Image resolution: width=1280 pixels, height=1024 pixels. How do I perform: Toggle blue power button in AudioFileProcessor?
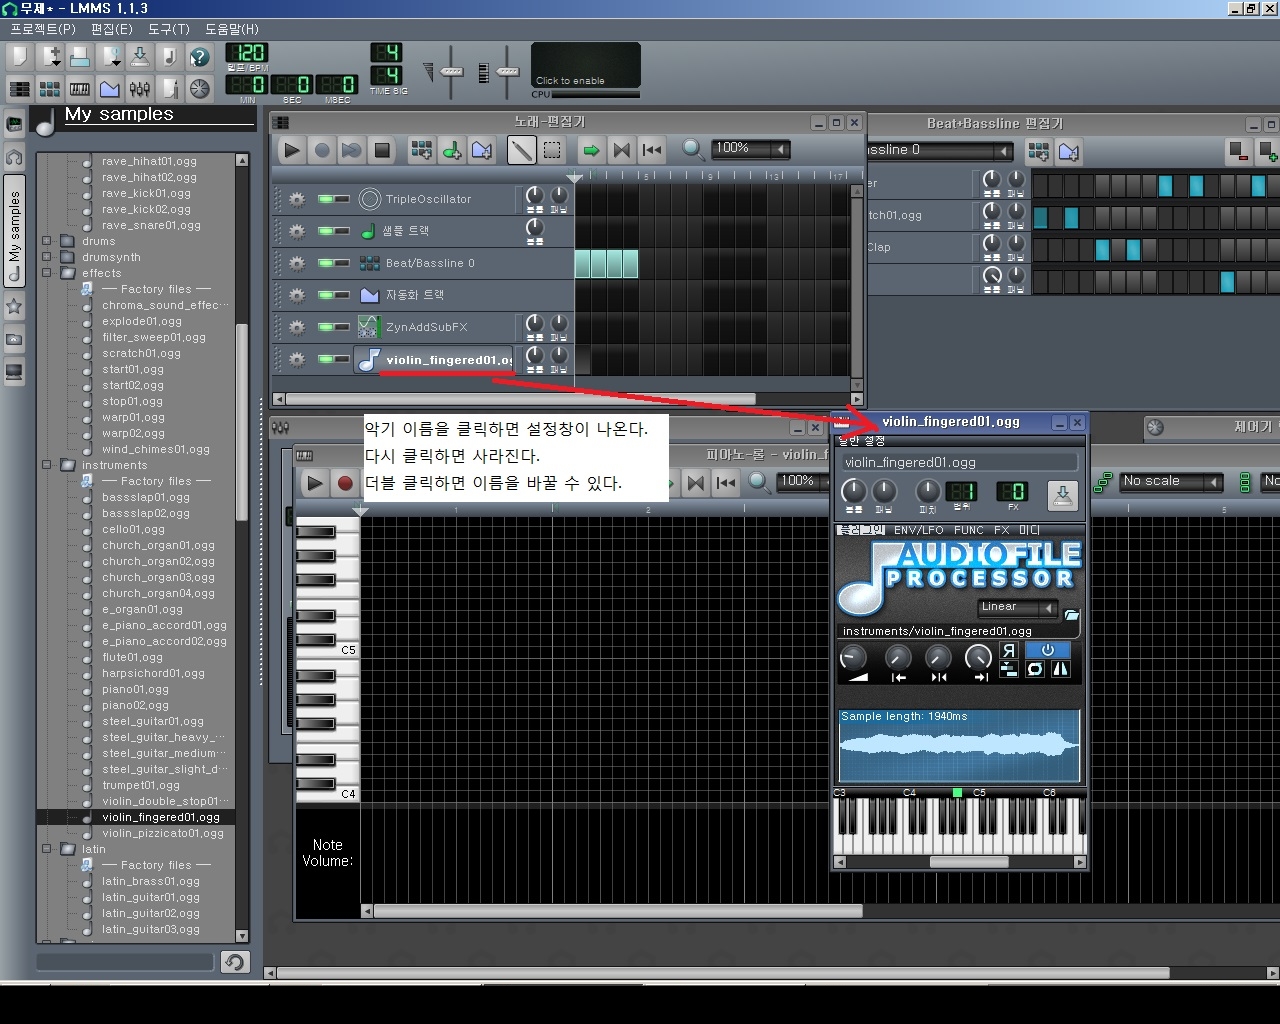[1048, 651]
